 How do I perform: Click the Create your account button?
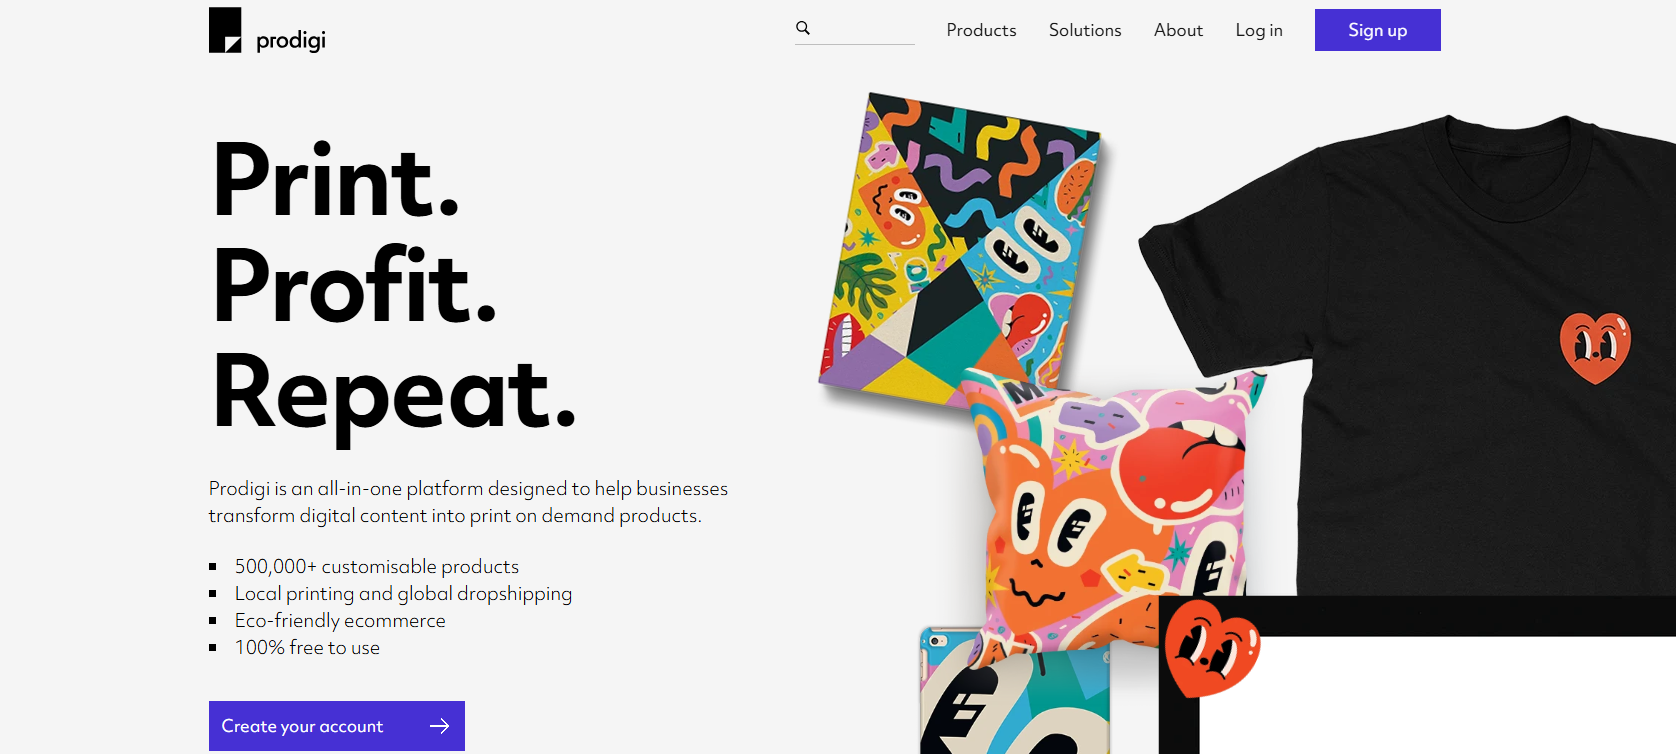pyautogui.click(x=337, y=726)
